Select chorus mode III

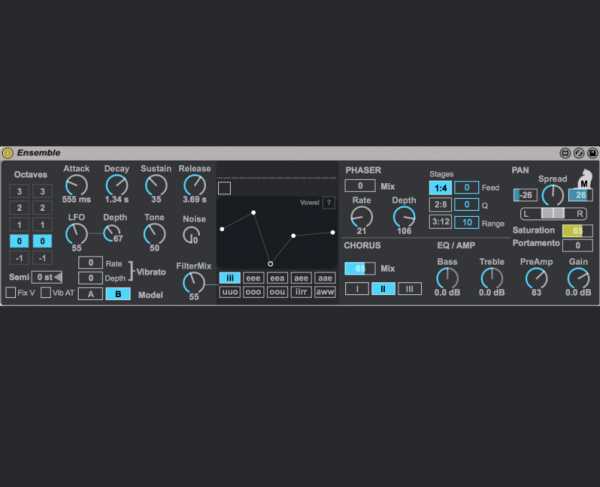point(409,288)
